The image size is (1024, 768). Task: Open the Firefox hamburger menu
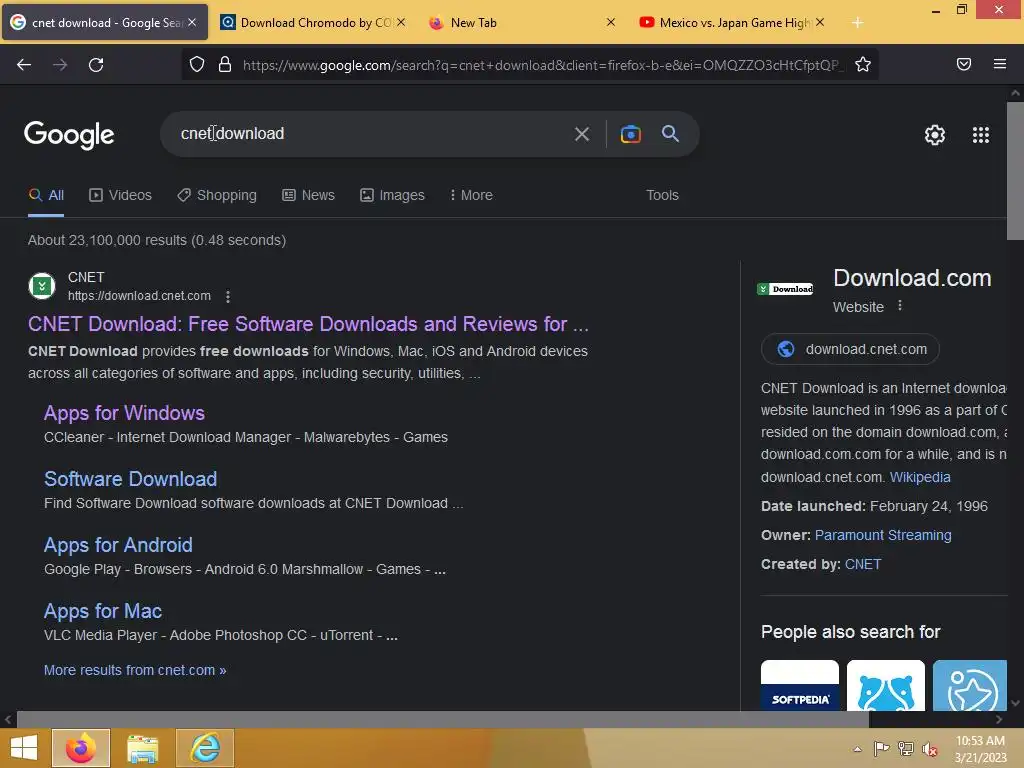point(999,64)
